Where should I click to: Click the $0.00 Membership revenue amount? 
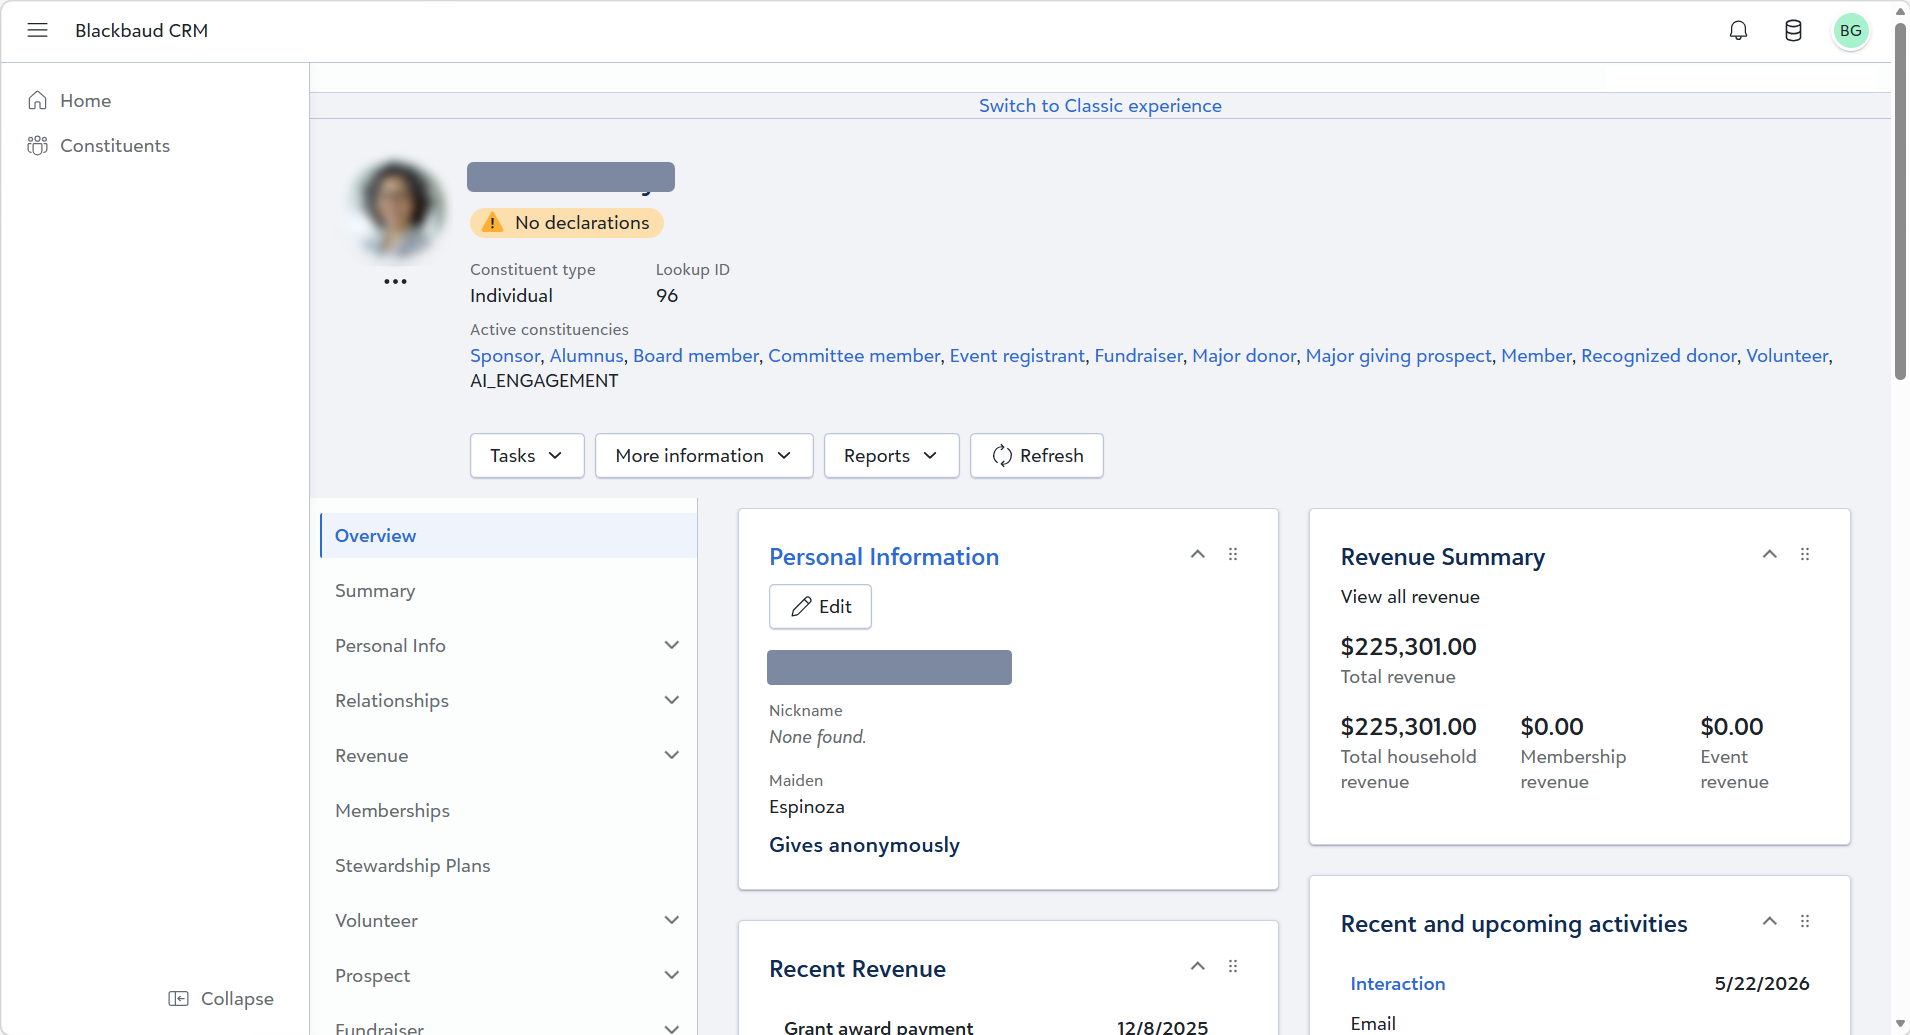(1552, 727)
